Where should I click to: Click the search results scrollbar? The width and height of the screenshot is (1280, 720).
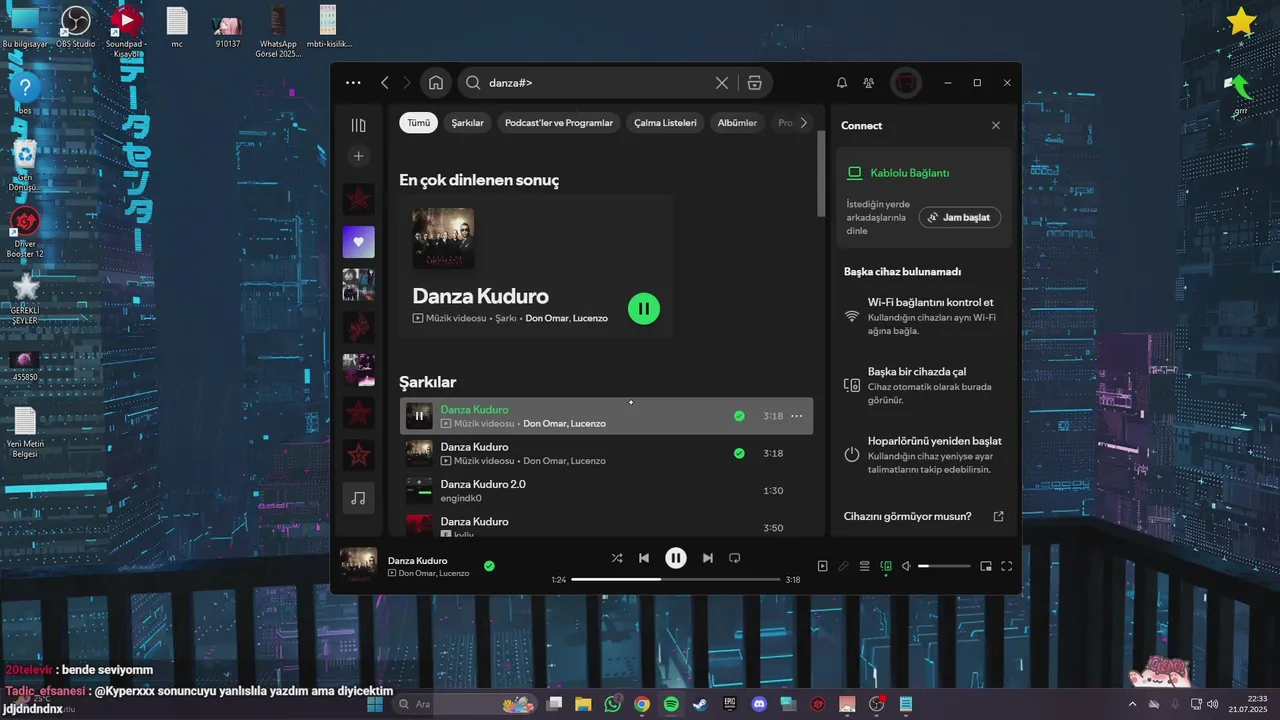(x=822, y=173)
